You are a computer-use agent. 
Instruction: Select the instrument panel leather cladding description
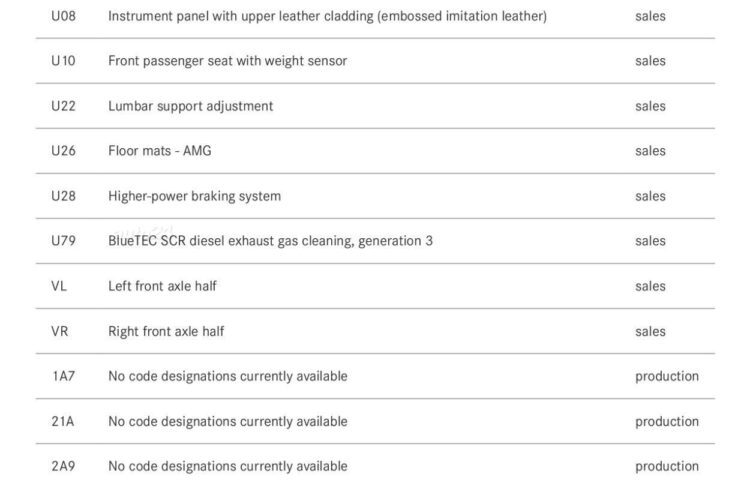tap(327, 16)
